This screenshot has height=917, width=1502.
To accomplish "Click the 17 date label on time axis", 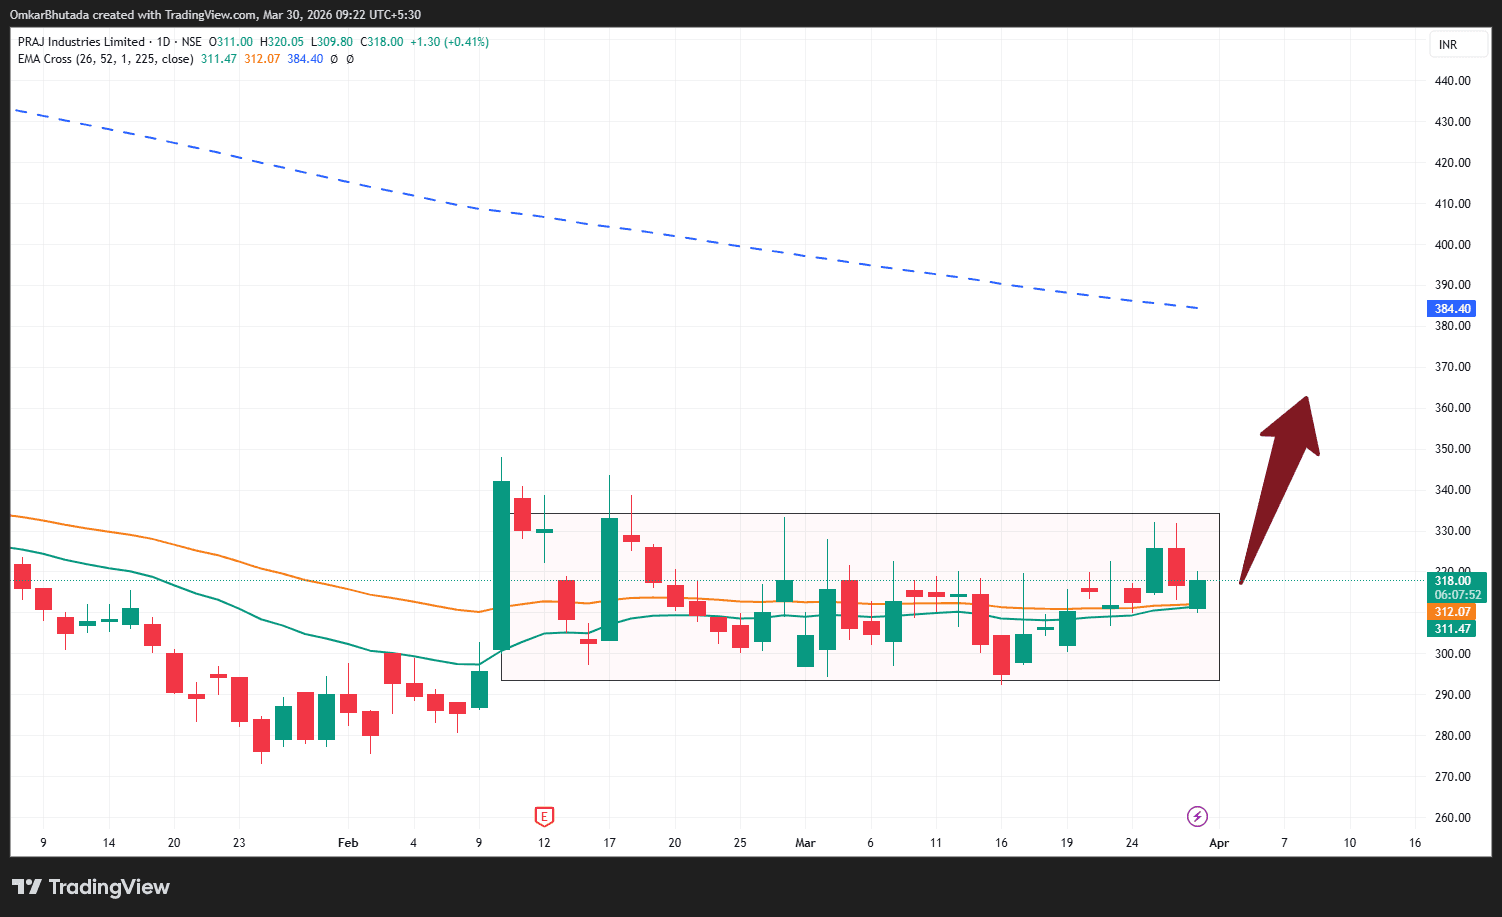I will pos(609,843).
